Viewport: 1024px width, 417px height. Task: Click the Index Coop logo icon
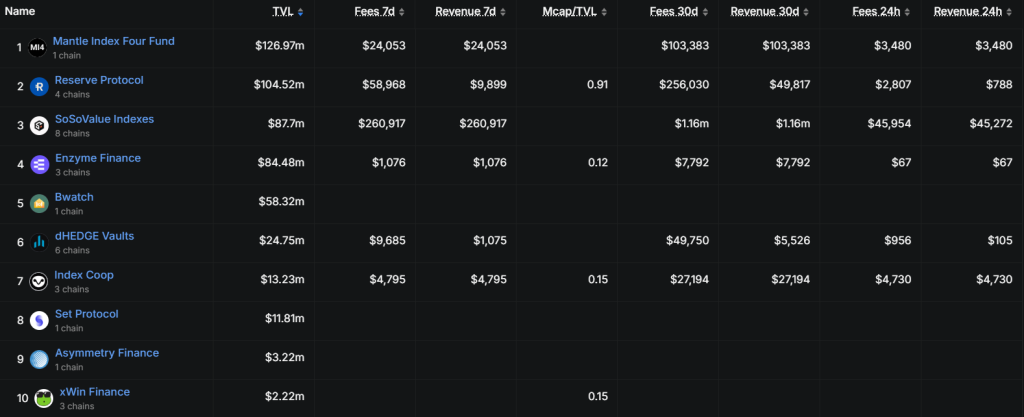(38, 281)
